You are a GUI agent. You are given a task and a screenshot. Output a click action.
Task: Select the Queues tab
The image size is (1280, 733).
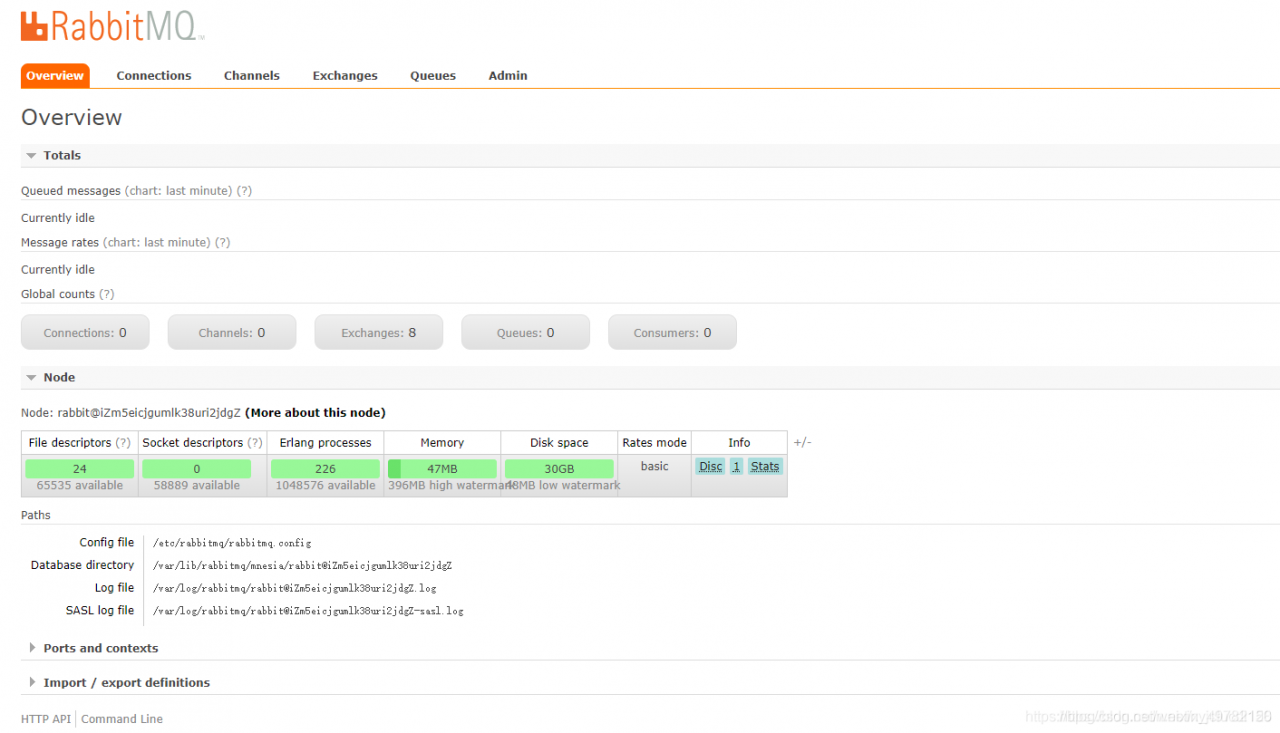pos(433,76)
